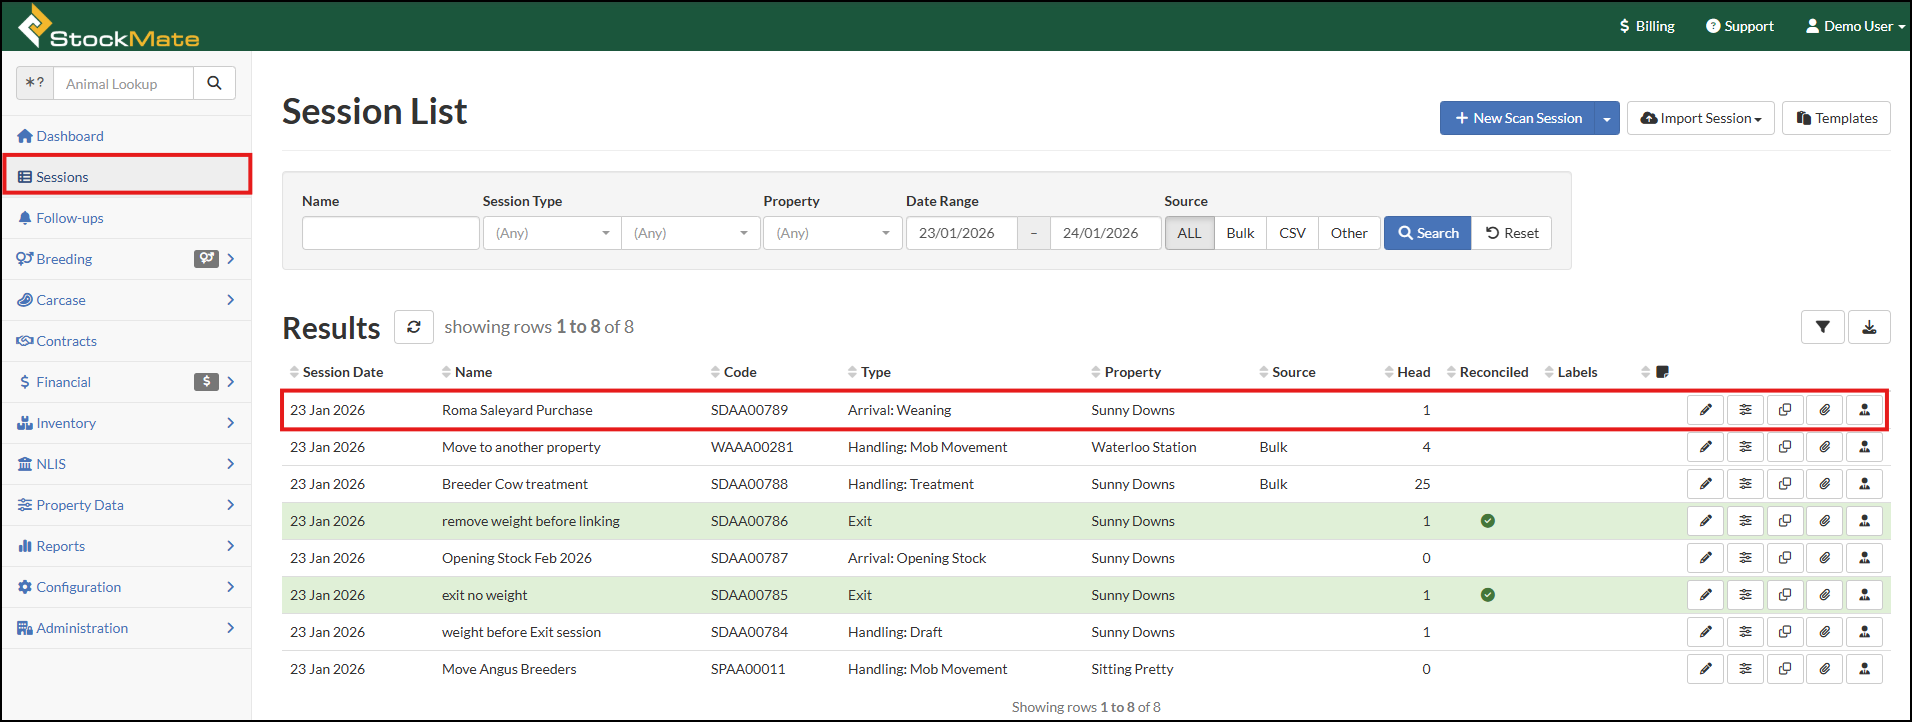Open the New Scan Session caret dropdown

coord(1607,118)
